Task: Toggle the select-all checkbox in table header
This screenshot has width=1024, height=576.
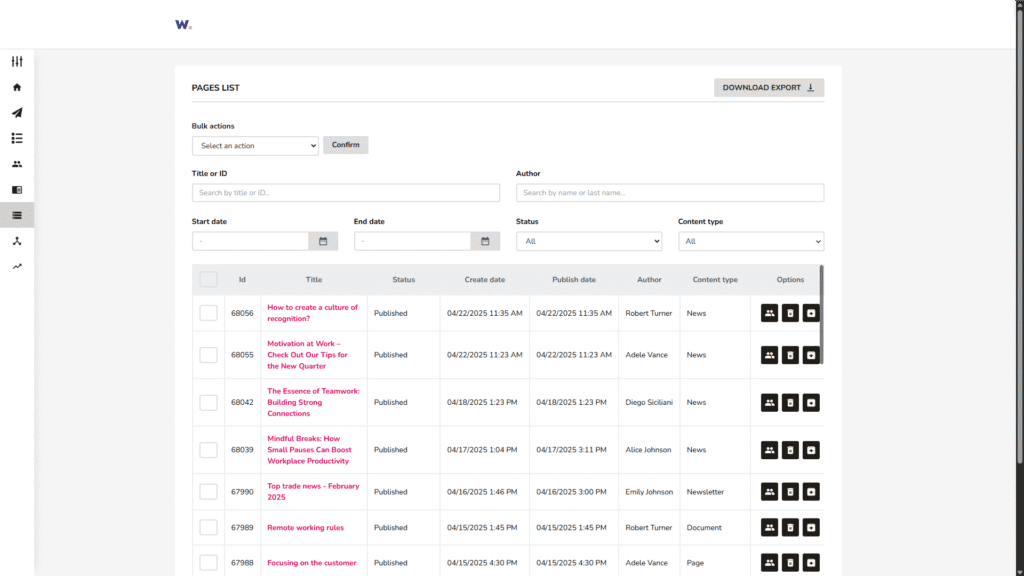Action: pos(208,280)
